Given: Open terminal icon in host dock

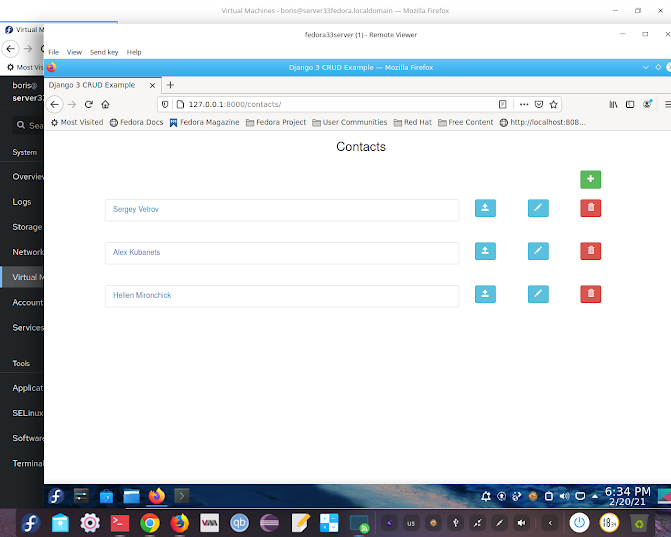Looking at the screenshot, I should click(120, 523).
